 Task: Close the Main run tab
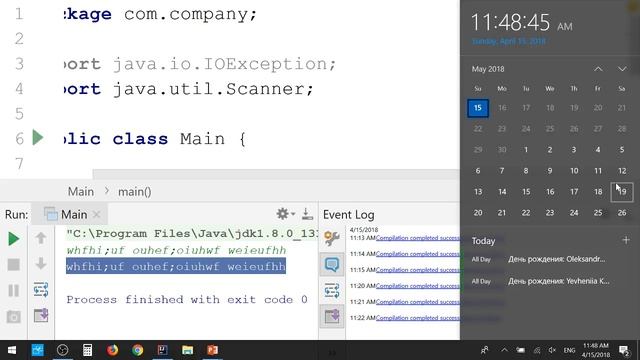coord(96,214)
